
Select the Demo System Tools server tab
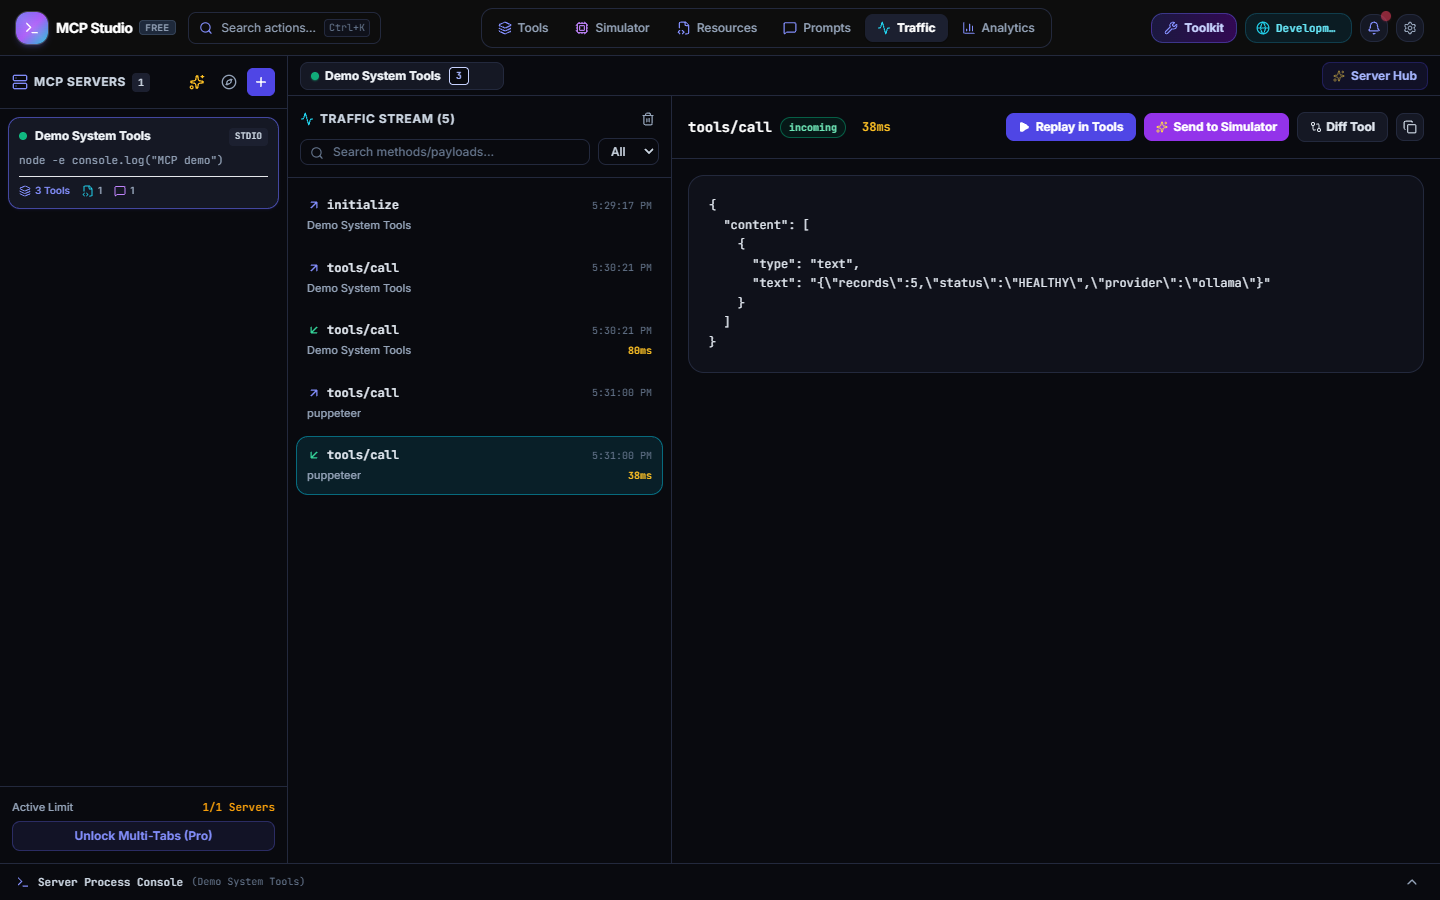click(x=402, y=76)
